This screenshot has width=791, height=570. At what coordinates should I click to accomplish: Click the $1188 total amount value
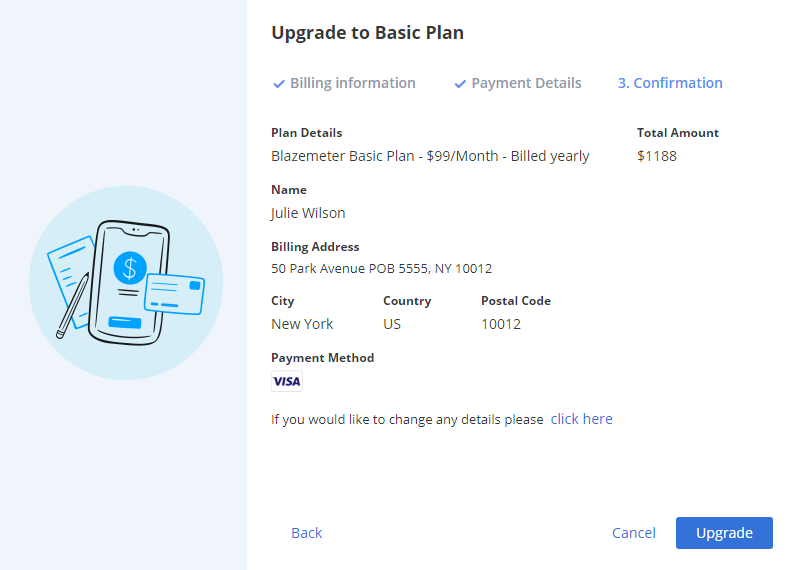tap(657, 156)
